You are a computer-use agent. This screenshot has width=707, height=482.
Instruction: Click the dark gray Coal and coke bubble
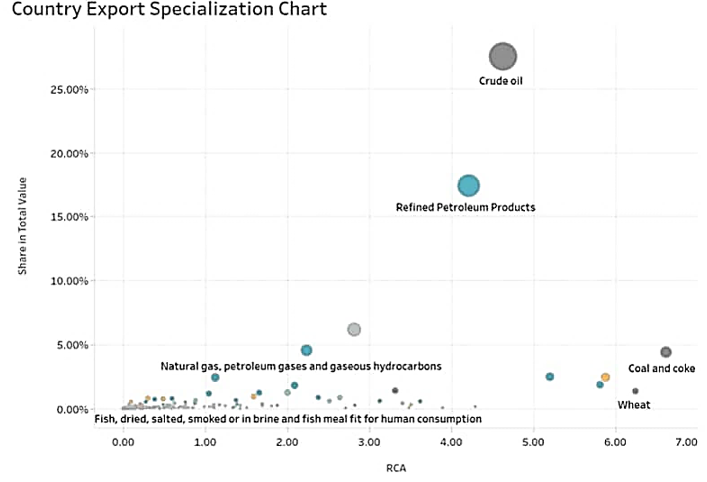[x=665, y=352]
